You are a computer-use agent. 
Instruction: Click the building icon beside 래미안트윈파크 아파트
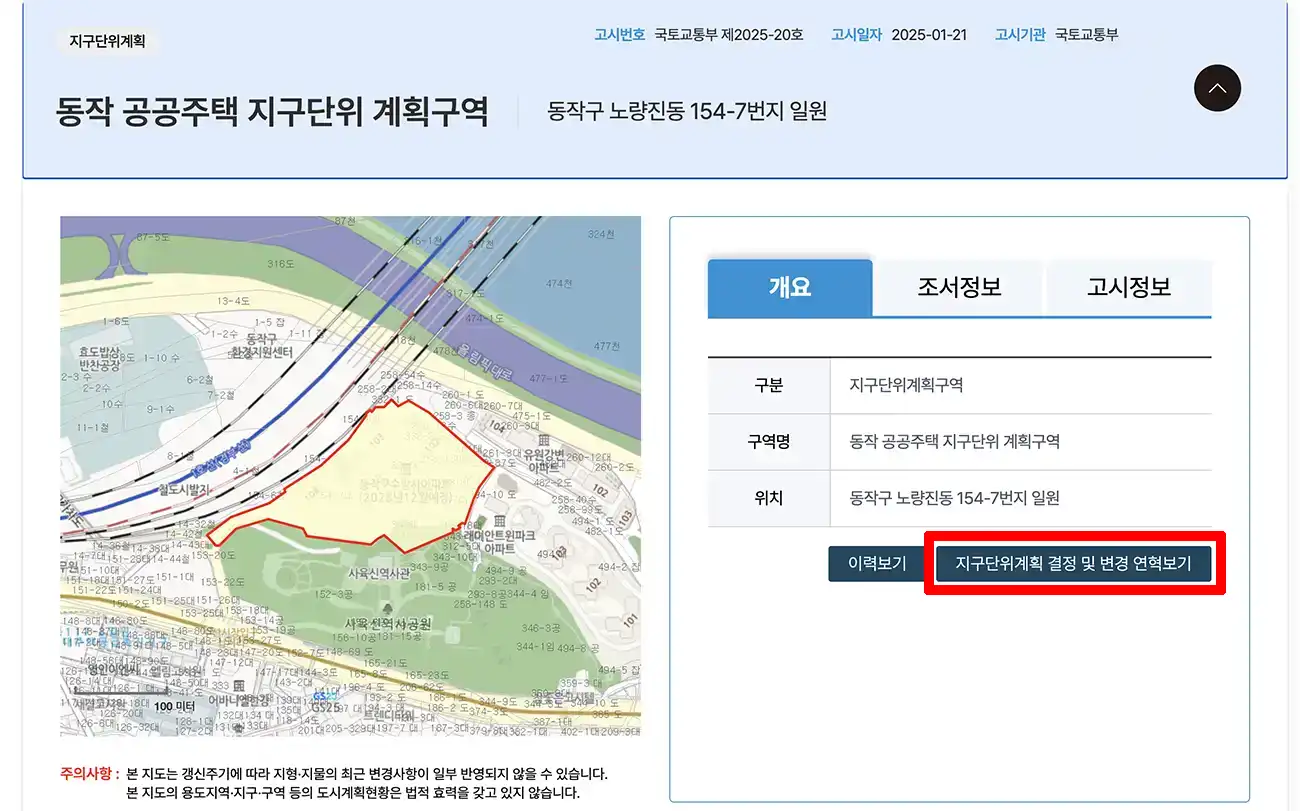click(500, 521)
